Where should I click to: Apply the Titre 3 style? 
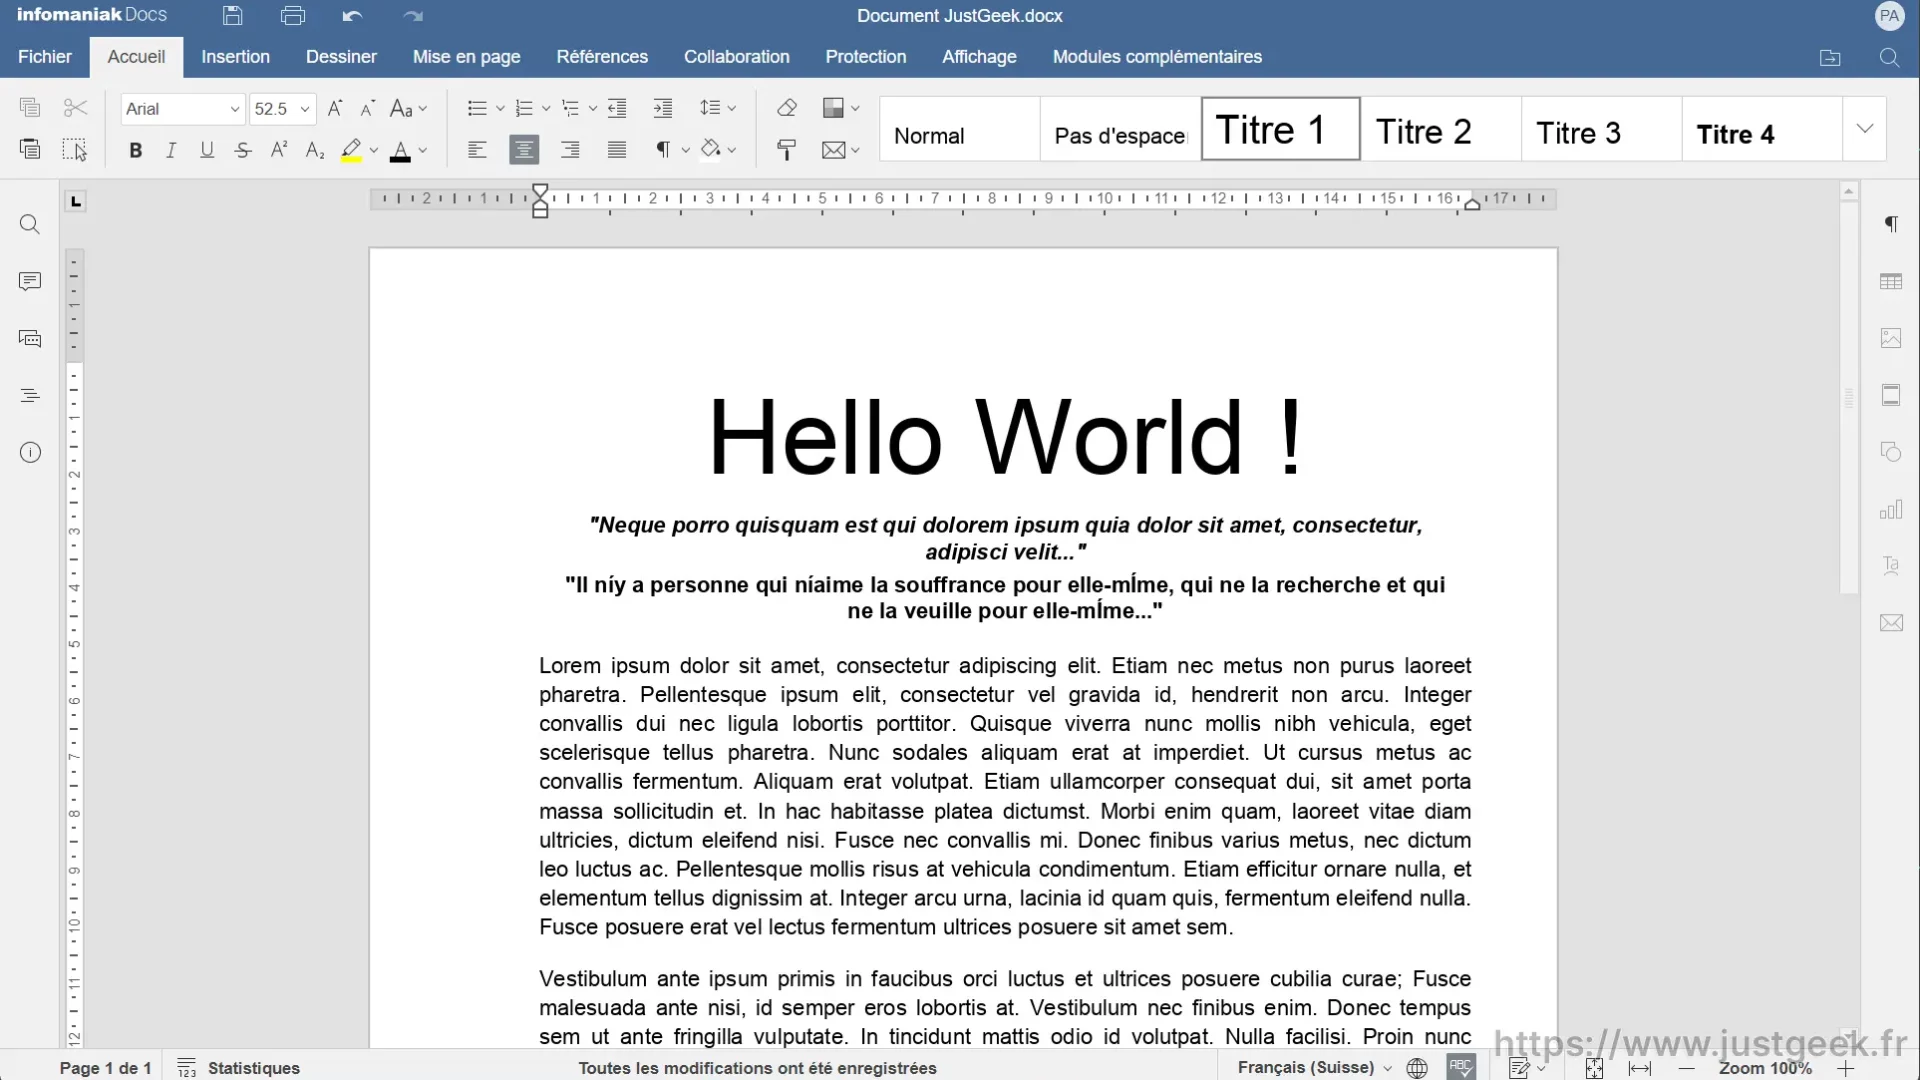1601,129
